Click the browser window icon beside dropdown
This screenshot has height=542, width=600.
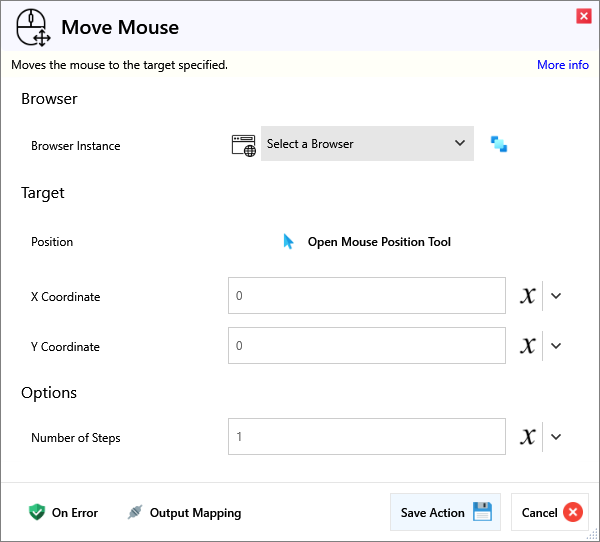(243, 145)
